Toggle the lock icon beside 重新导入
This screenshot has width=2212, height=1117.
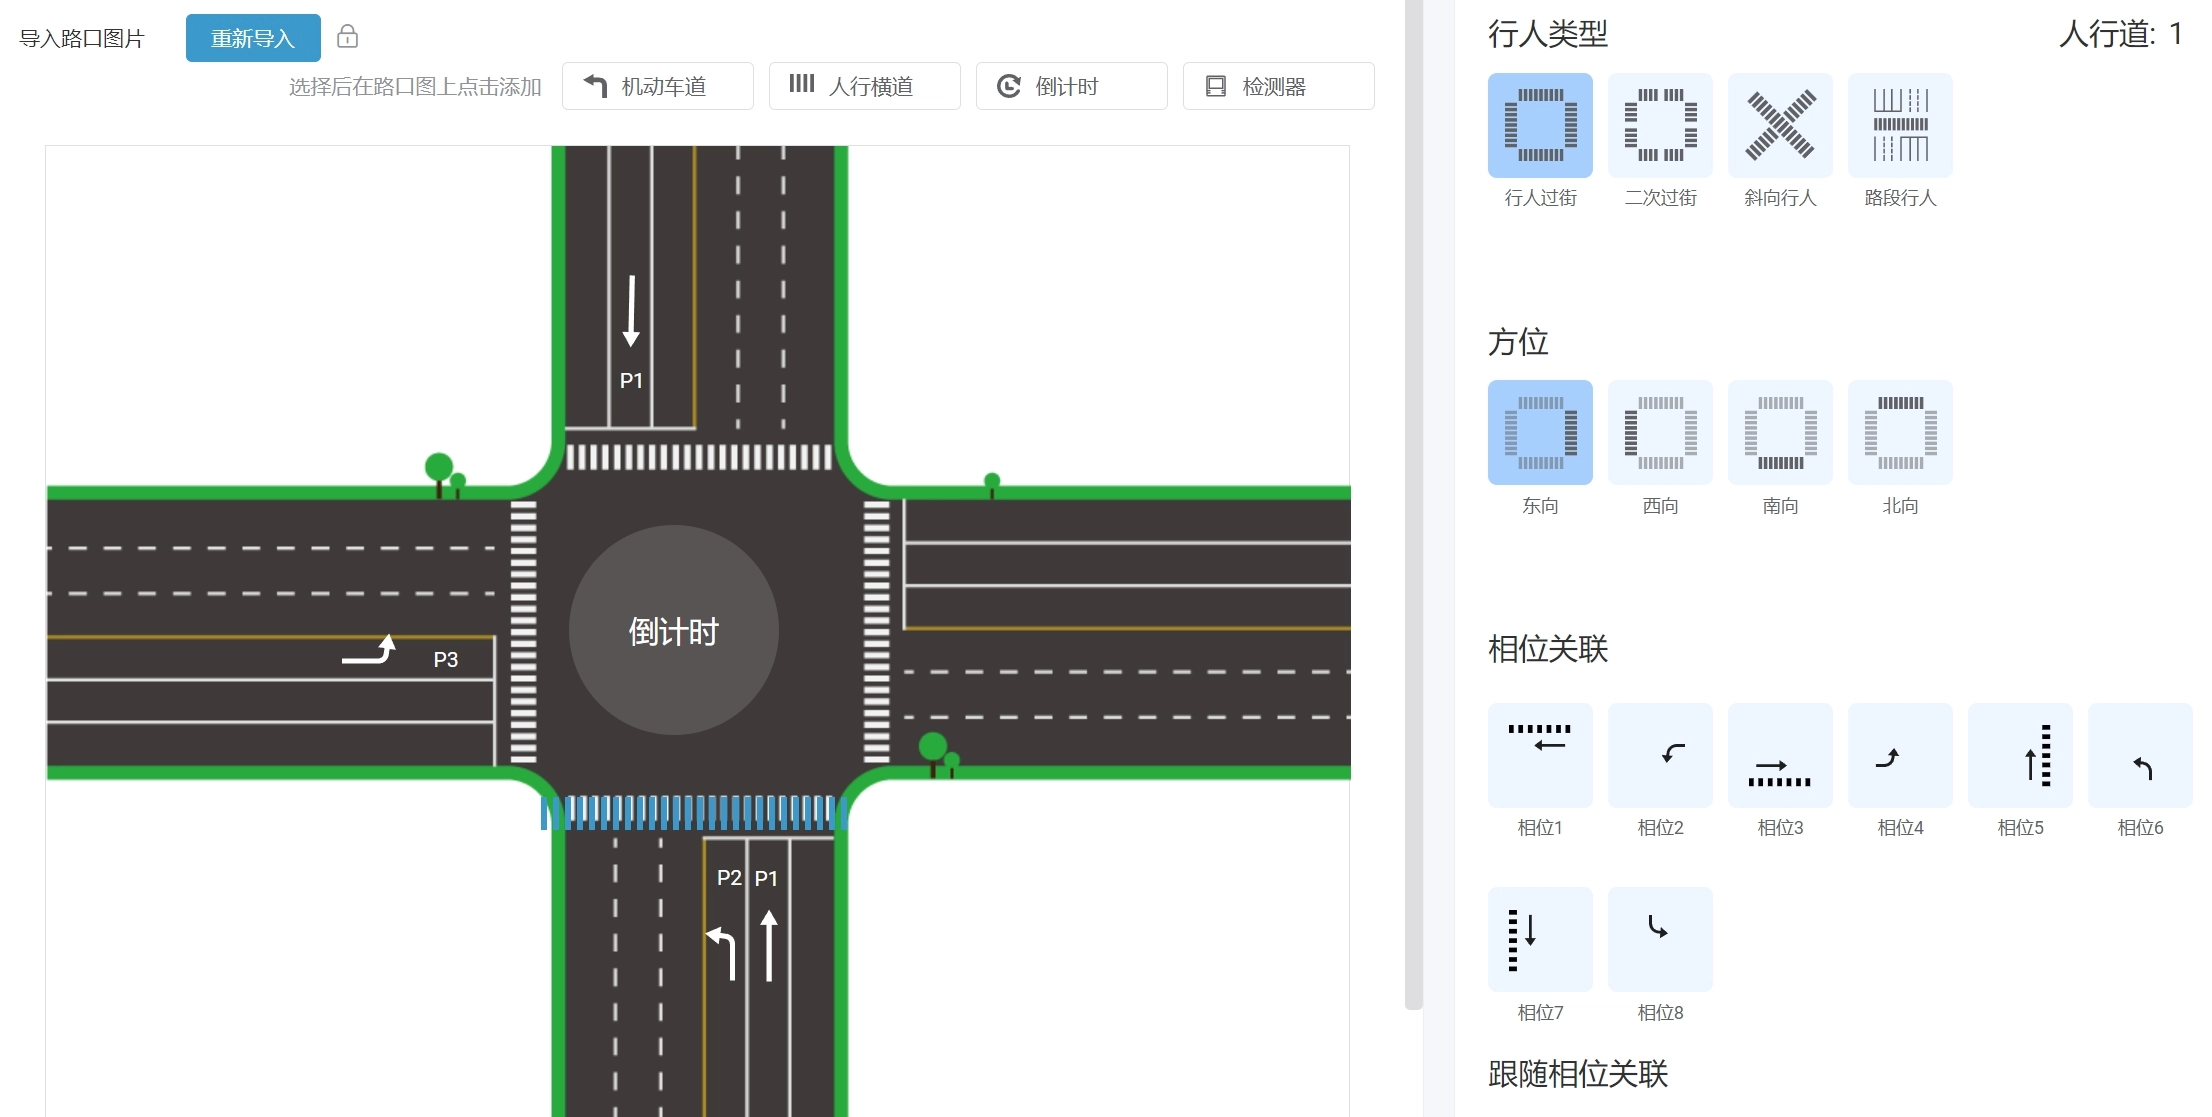(347, 37)
